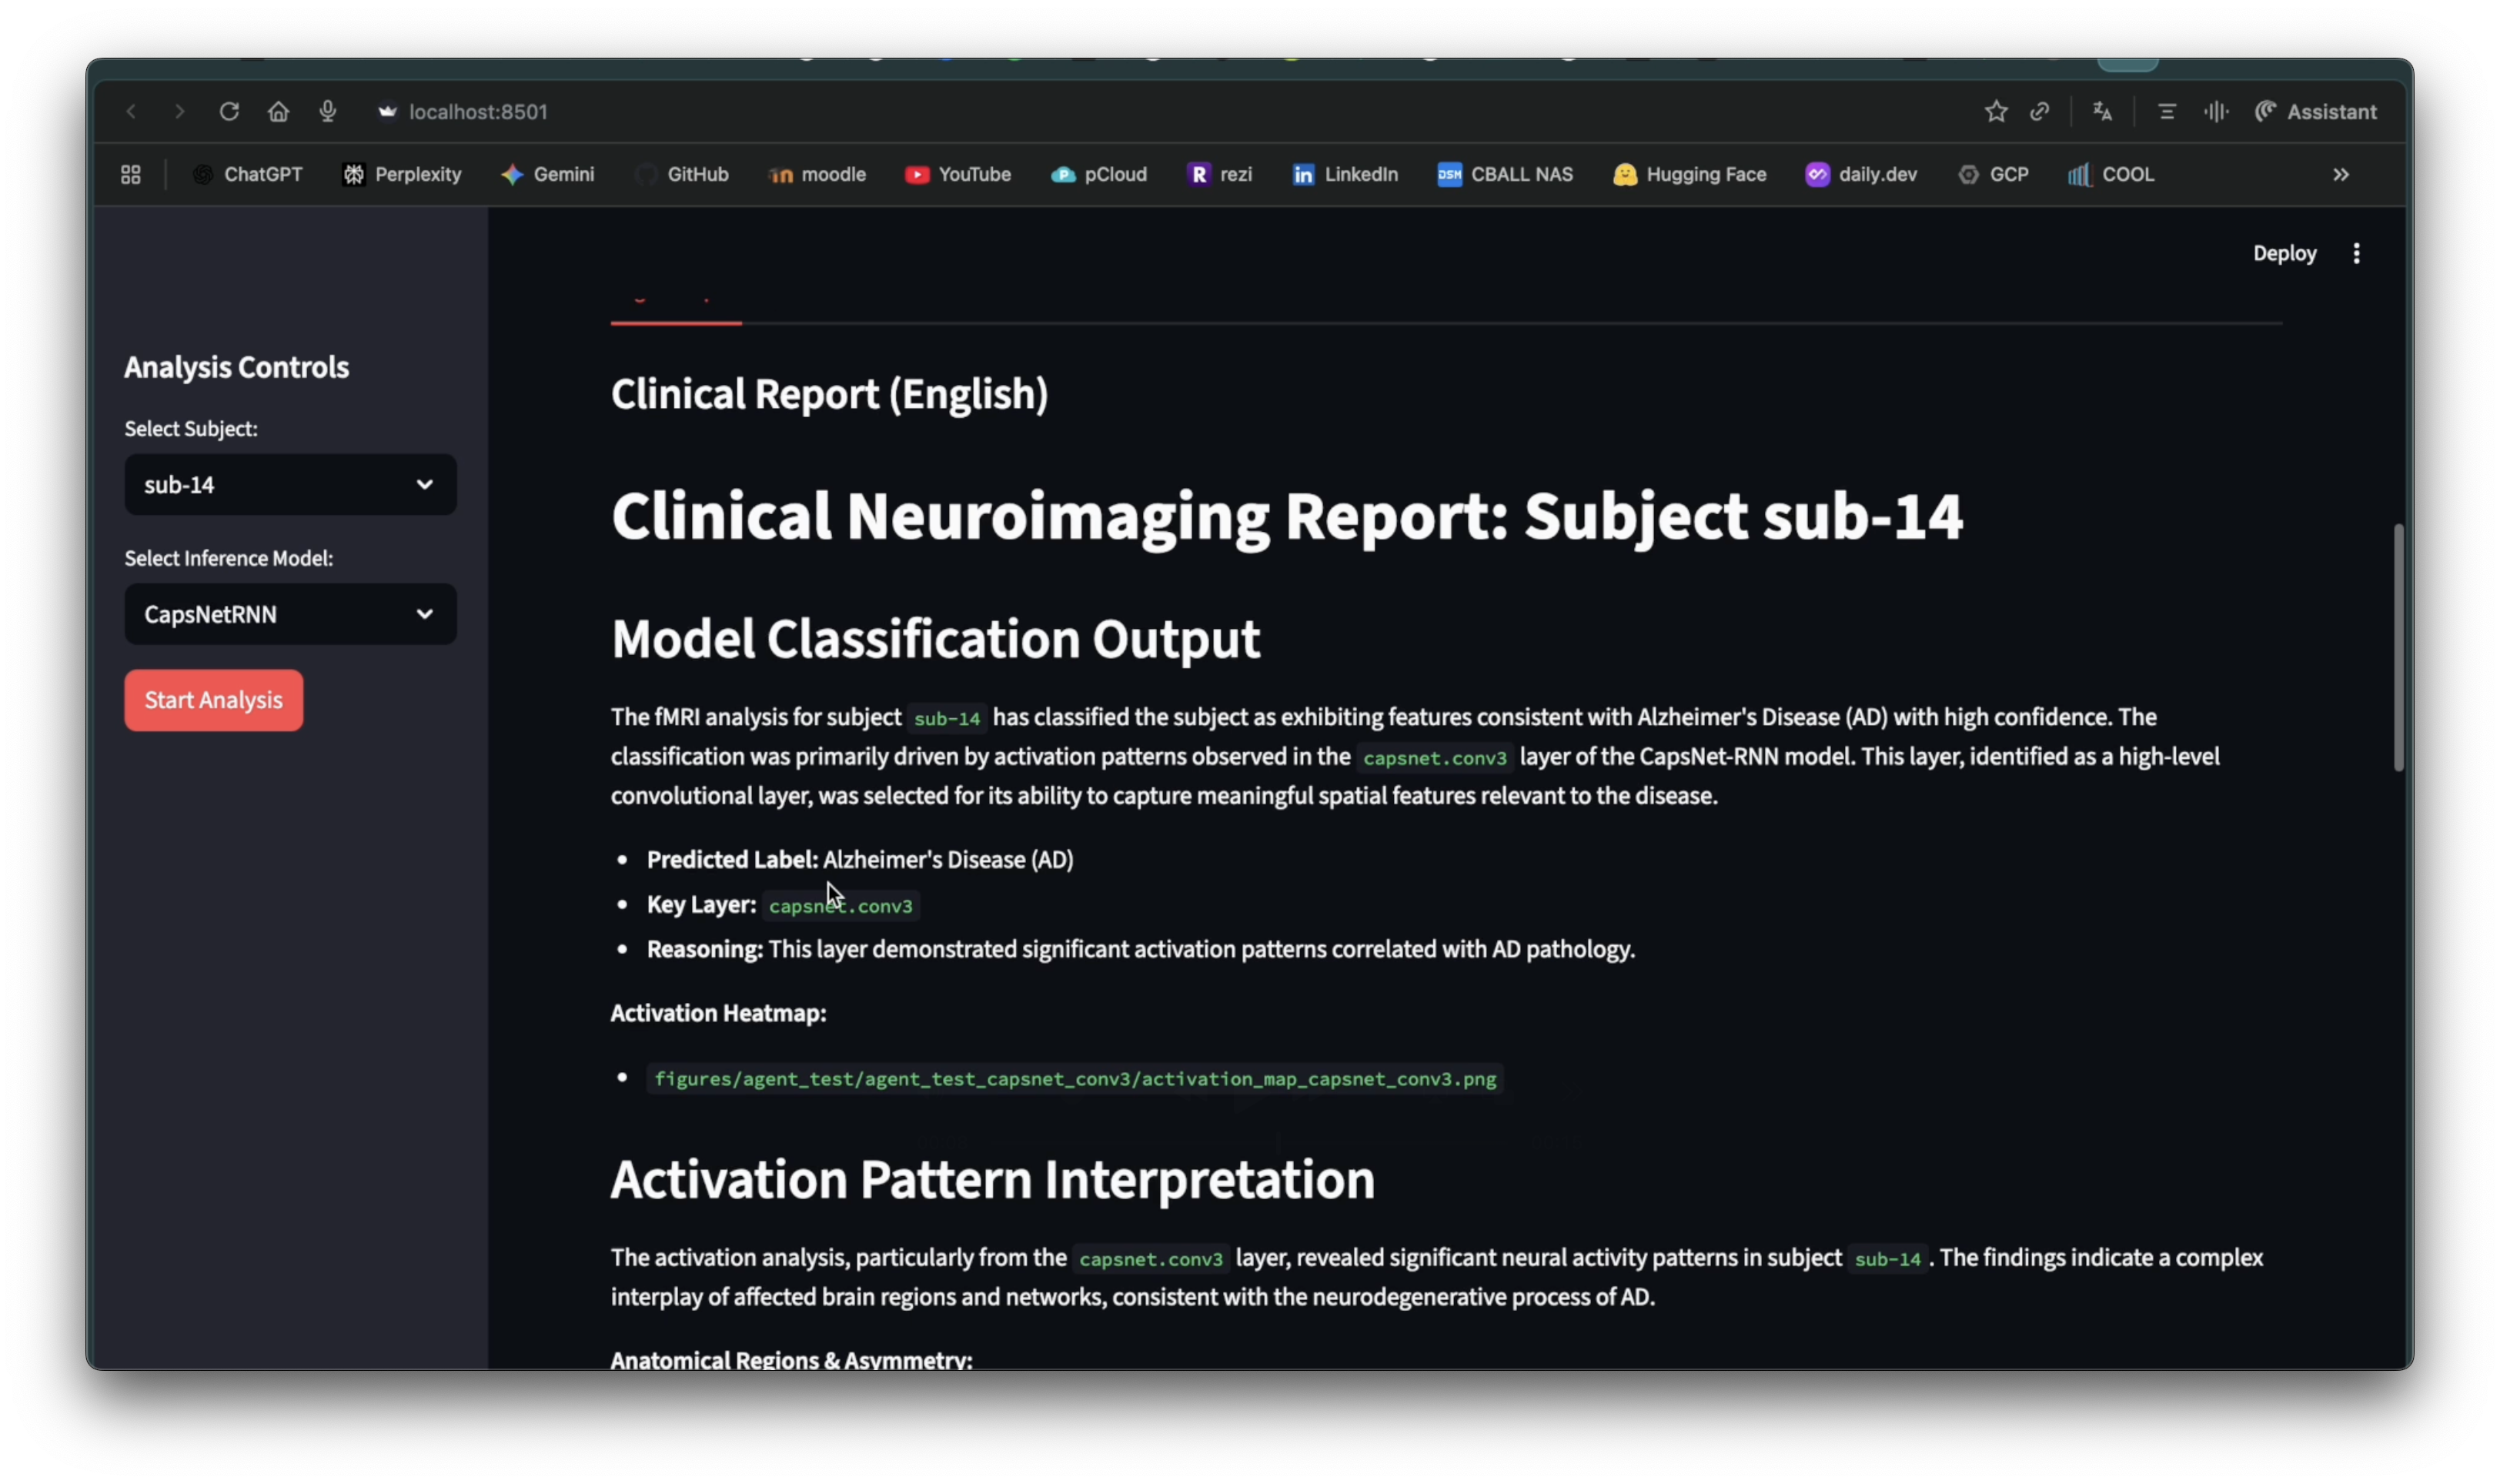
Task: Open the apps grid icon in bookmarks bar
Action: [131, 175]
